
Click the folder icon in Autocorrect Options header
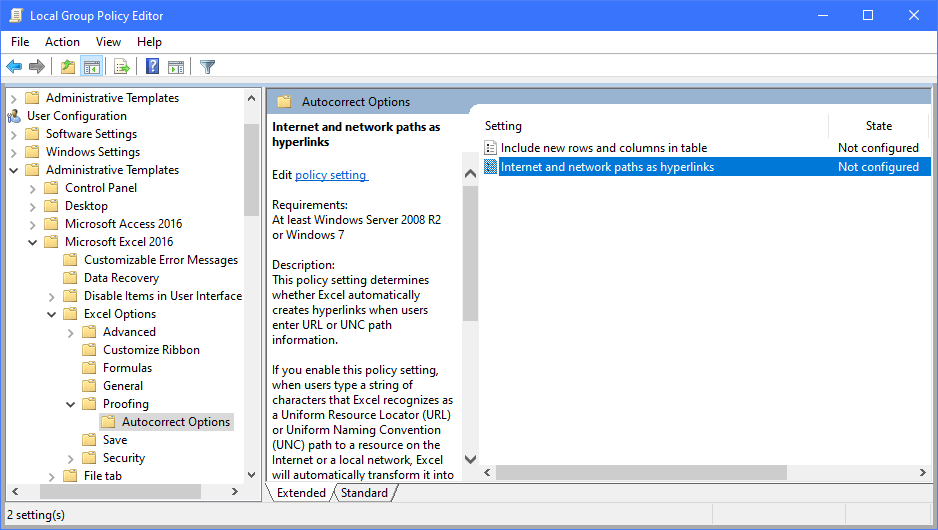click(284, 102)
